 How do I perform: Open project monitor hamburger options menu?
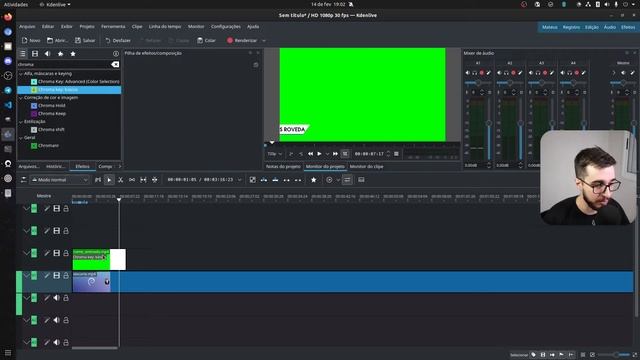(x=396, y=154)
